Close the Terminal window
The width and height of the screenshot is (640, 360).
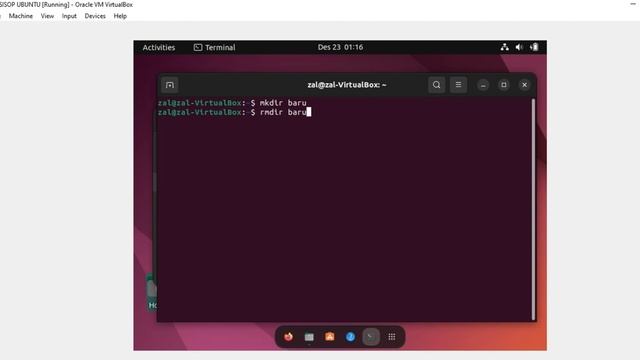[x=524, y=85]
